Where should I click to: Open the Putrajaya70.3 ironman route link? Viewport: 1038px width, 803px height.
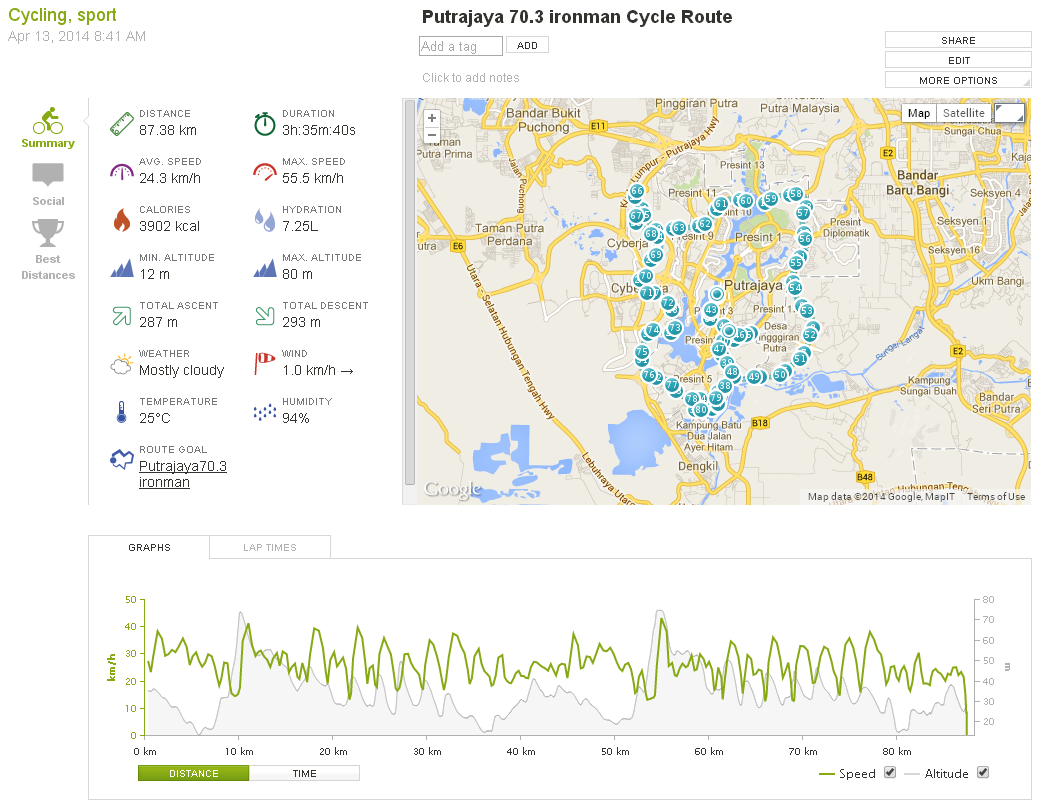(x=182, y=474)
